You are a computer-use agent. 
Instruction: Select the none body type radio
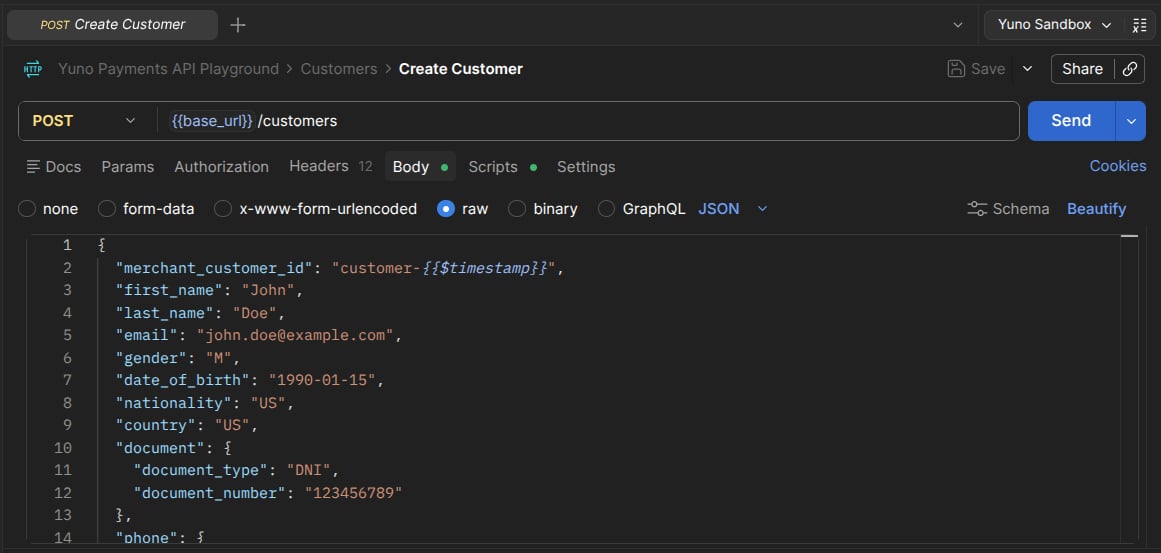pos(27,209)
